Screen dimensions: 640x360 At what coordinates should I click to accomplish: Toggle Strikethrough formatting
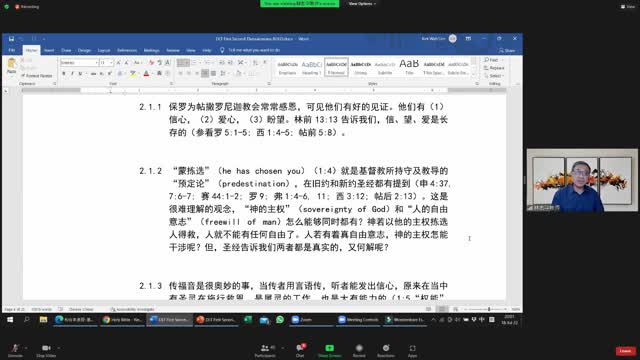tap(93, 73)
